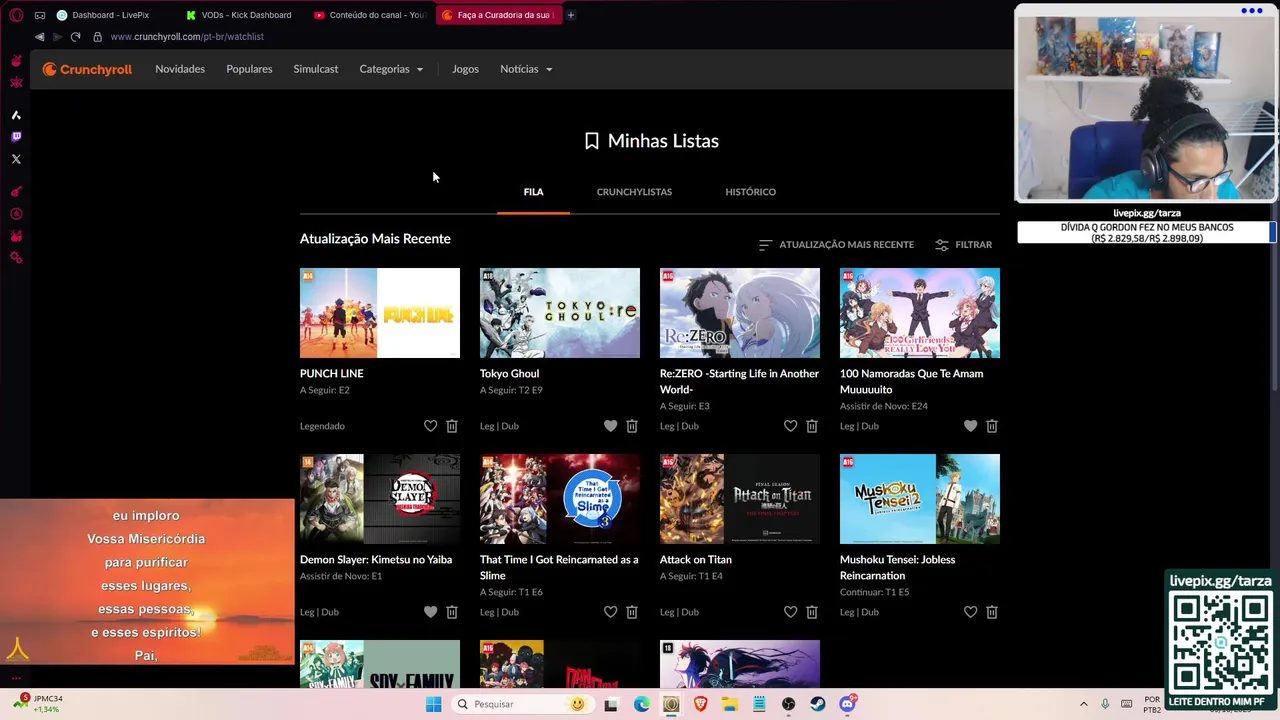Favorite PUNCH LINE with the heart
The height and width of the screenshot is (720, 1280).
pyautogui.click(x=431, y=426)
